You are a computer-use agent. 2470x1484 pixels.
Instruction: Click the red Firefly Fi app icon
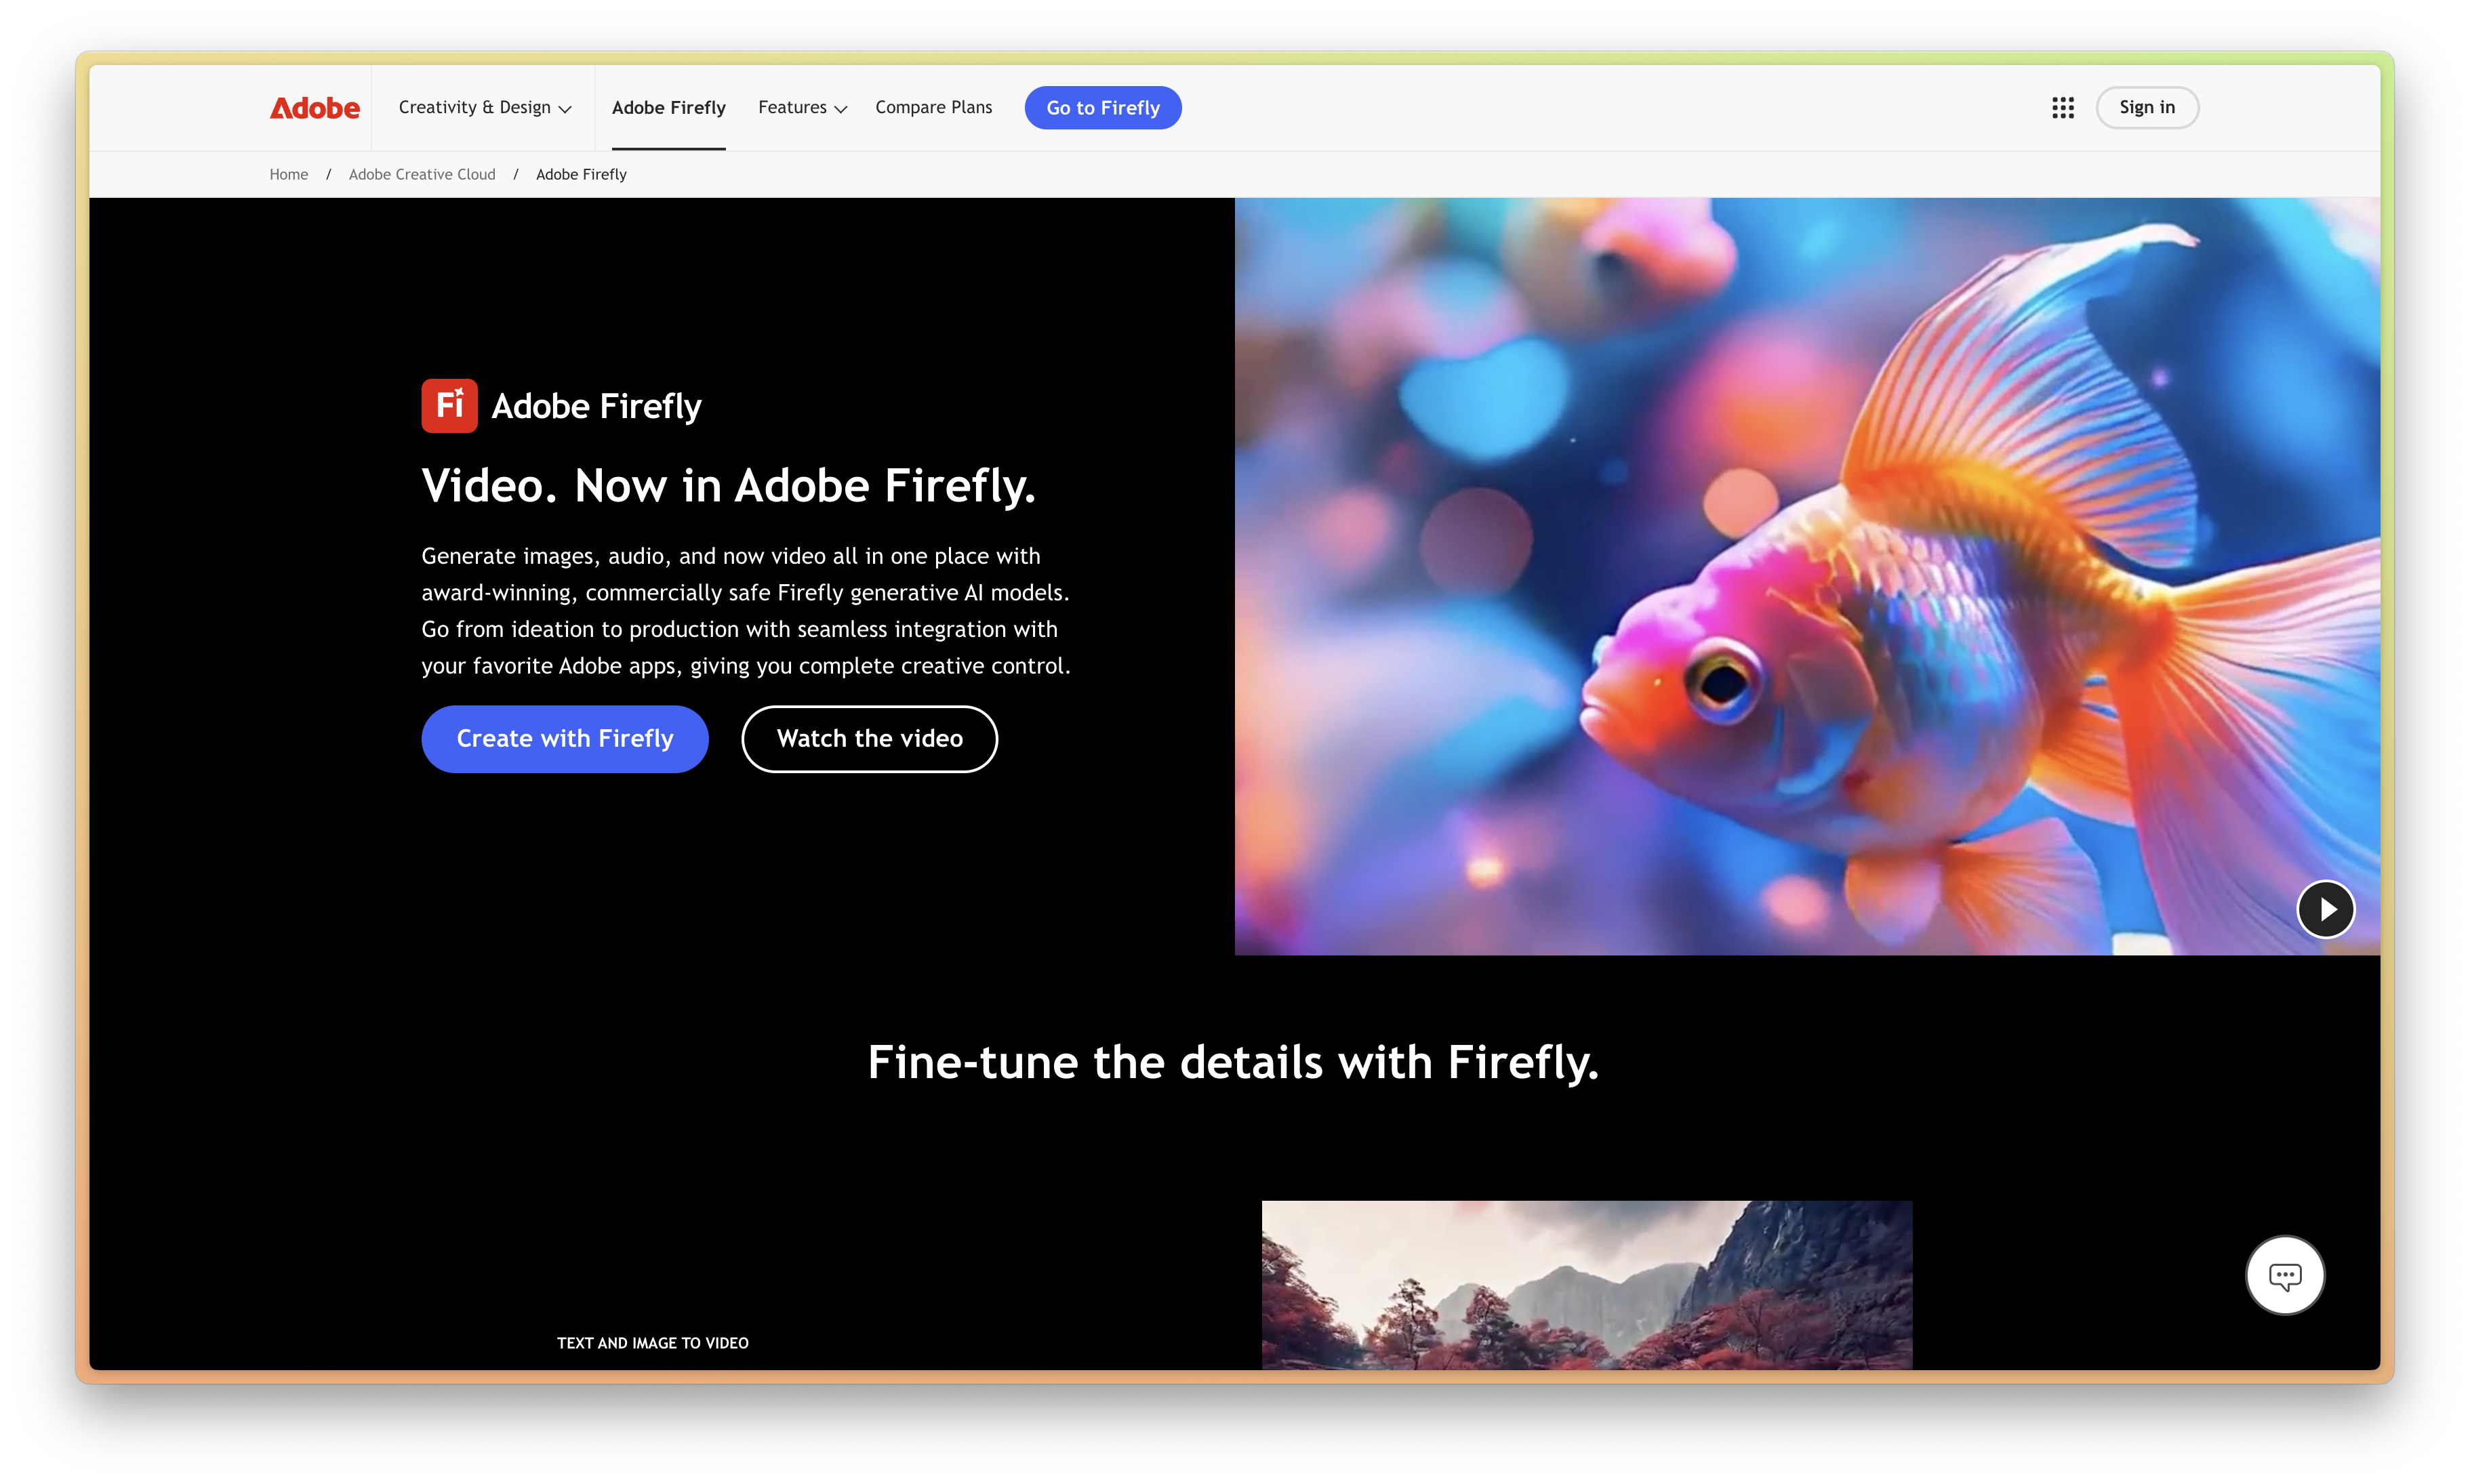tap(449, 405)
